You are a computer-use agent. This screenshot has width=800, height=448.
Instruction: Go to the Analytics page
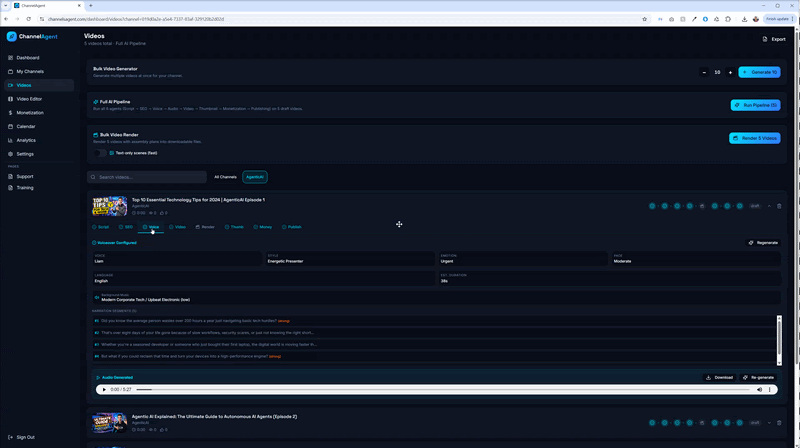pos(25,140)
